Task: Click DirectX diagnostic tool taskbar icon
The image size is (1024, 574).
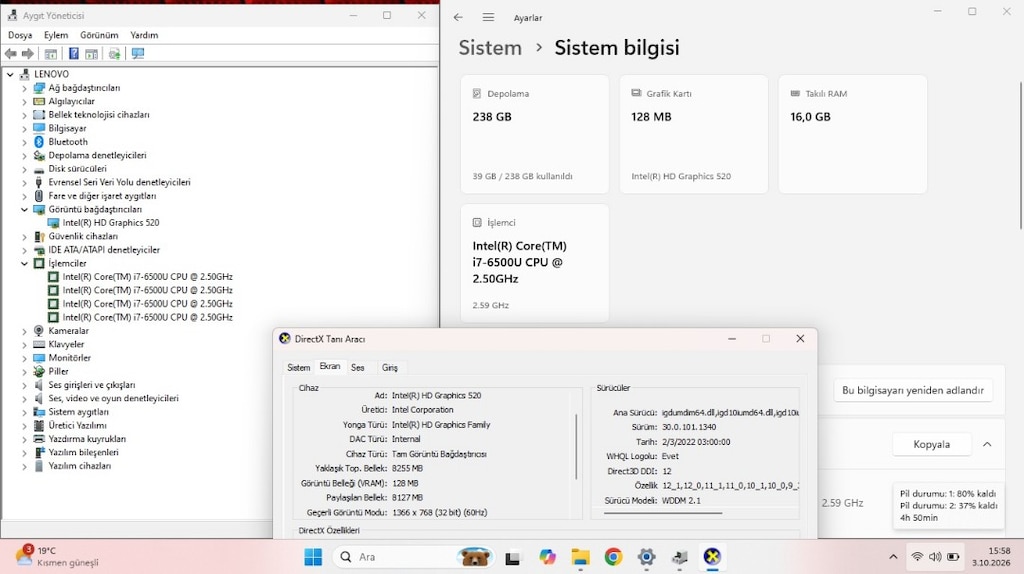Action: [x=712, y=557]
